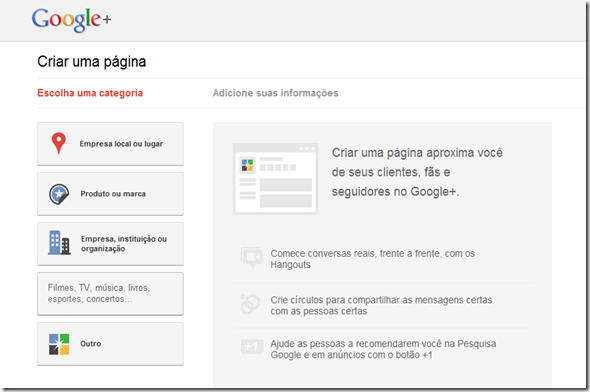Click the red map pin icon
The image size is (590, 392).
59,143
